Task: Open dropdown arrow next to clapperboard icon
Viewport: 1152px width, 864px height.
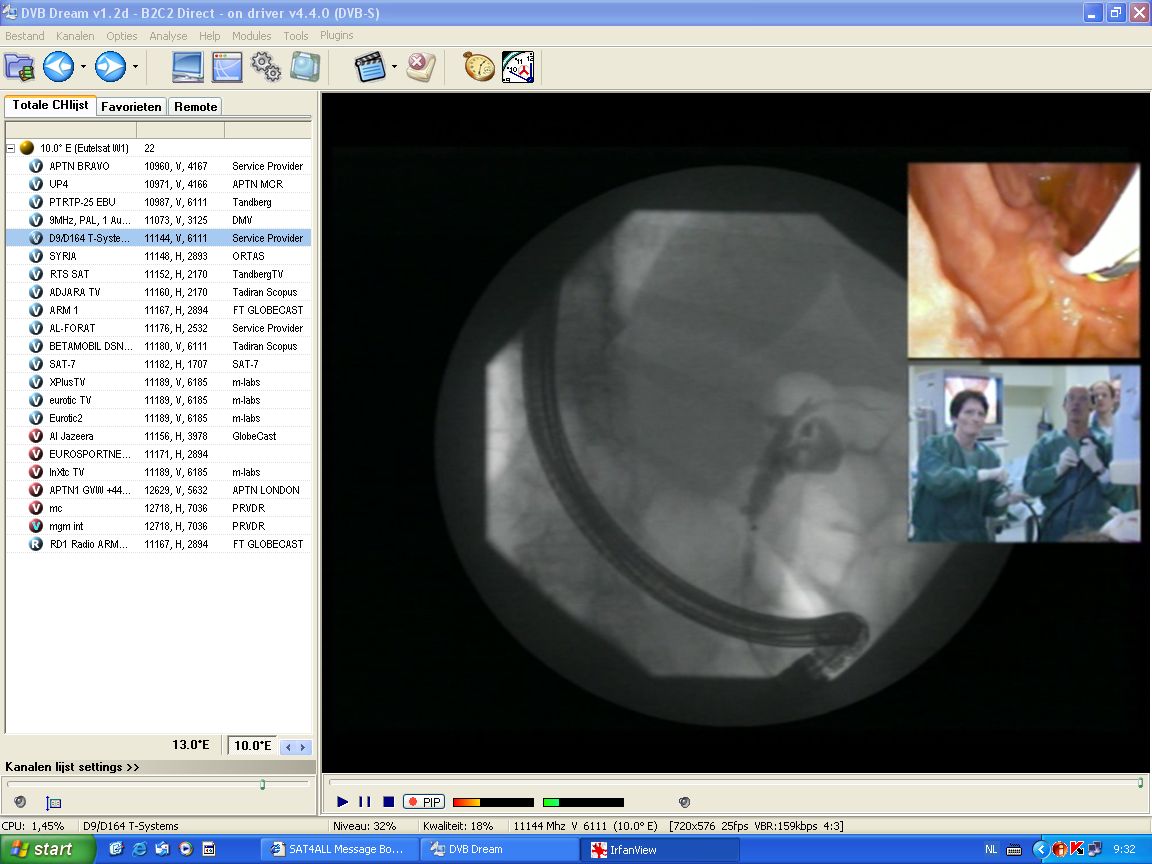Action: [395, 68]
